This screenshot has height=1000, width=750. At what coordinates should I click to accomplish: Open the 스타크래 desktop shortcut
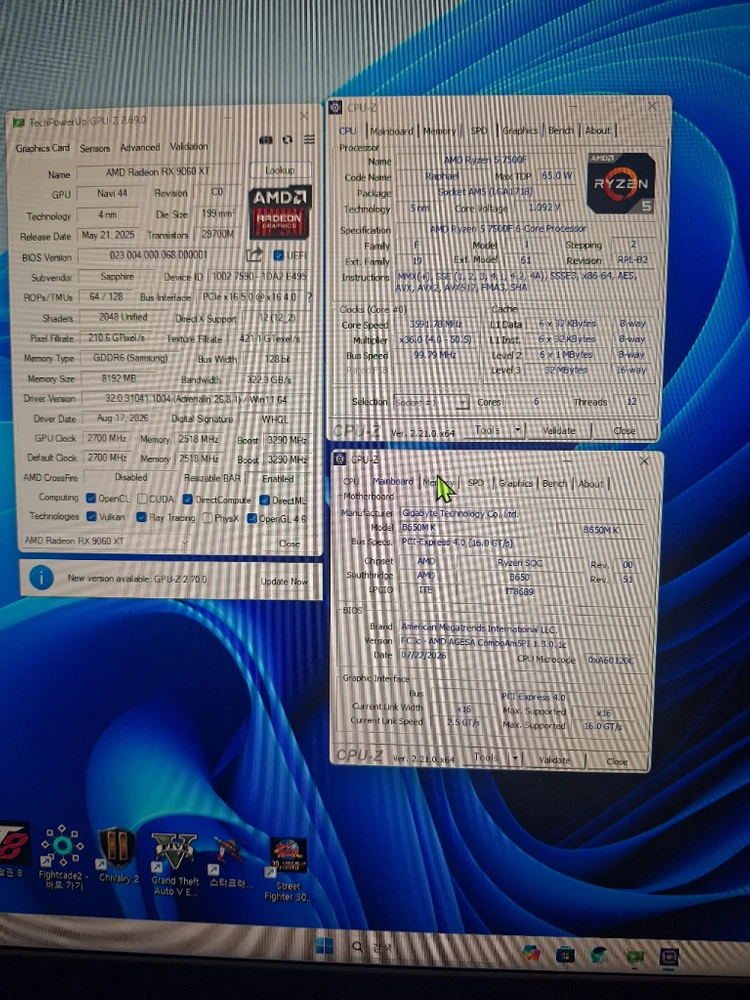pos(230,864)
